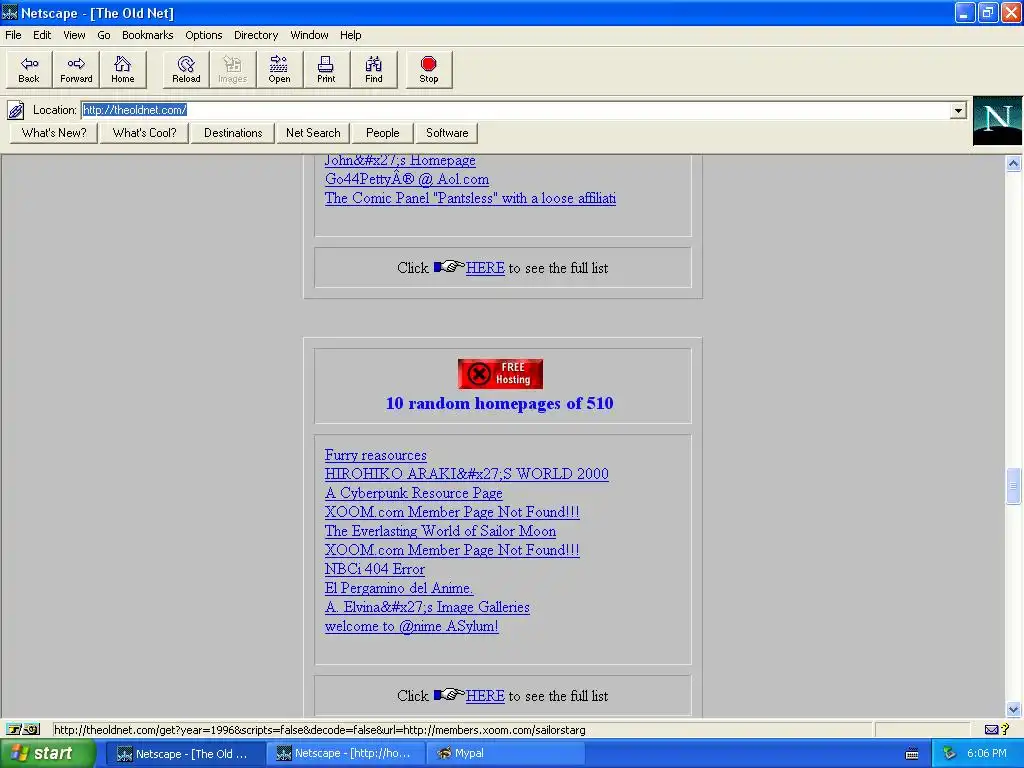This screenshot has height=768, width=1024.
Task: Click the Forward toolbar button
Action: pos(76,70)
